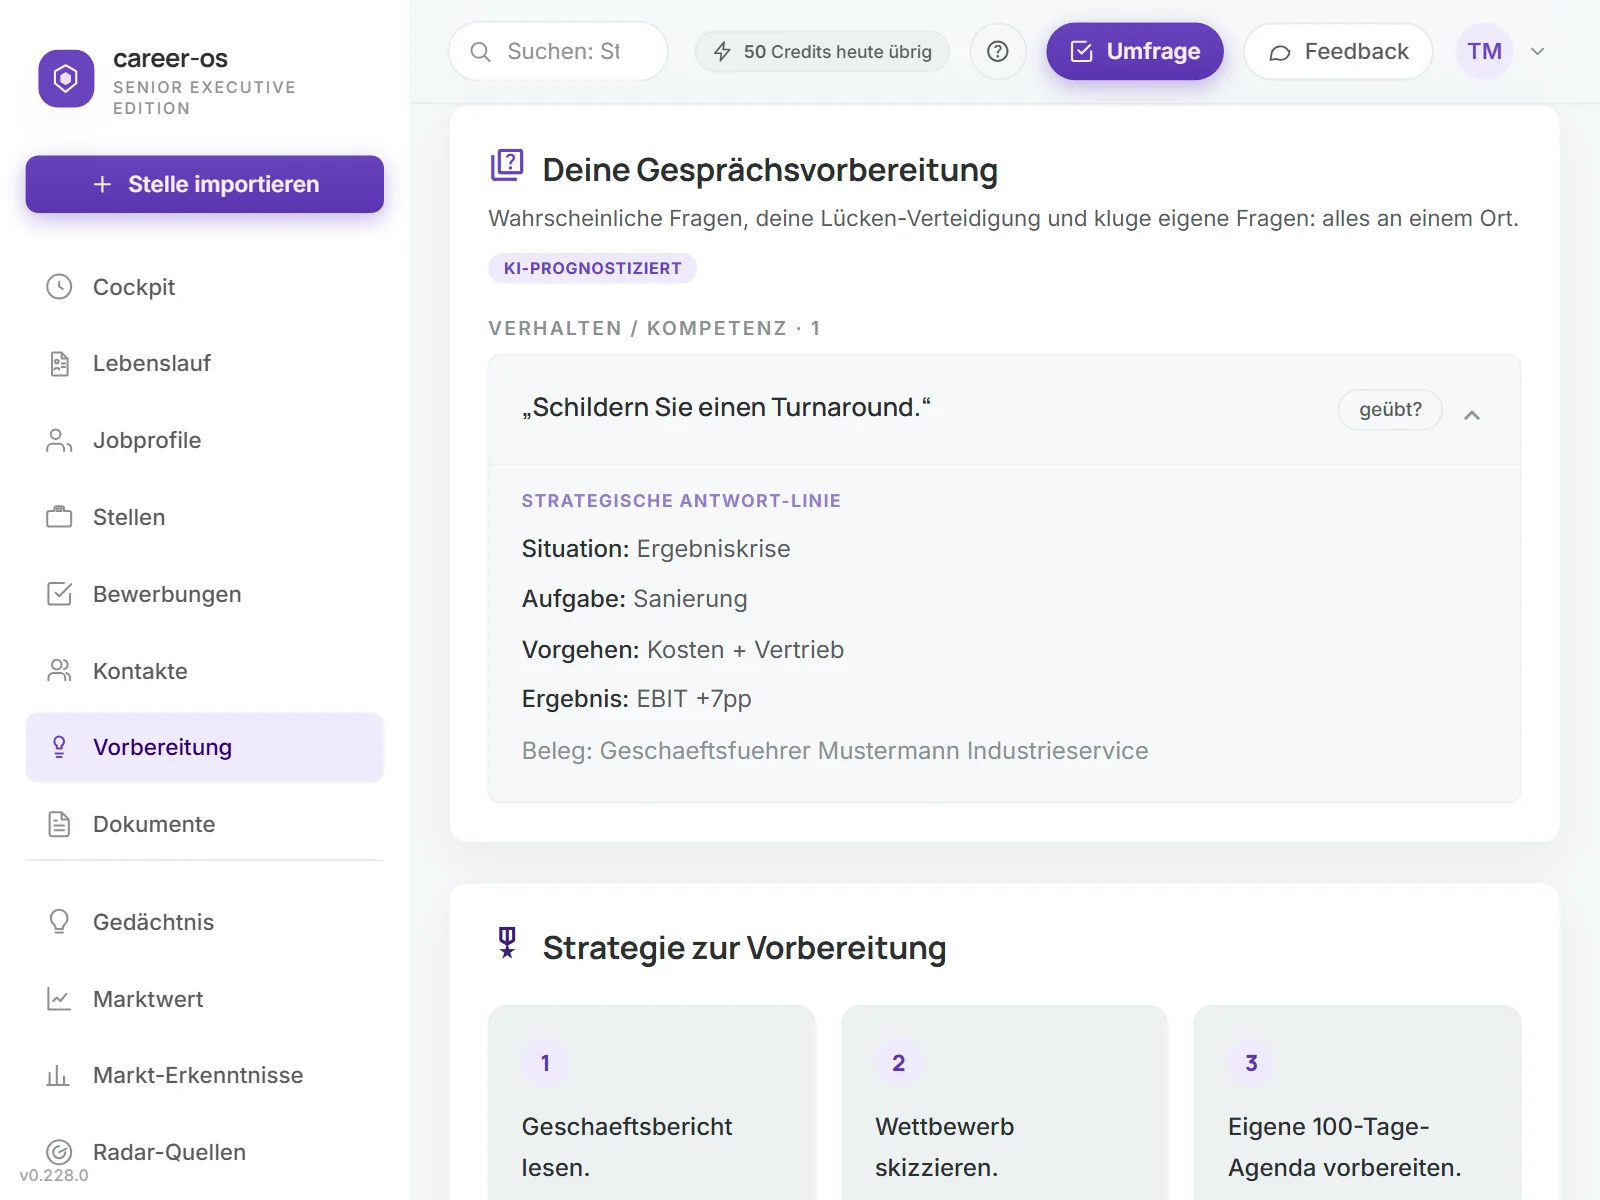Collapse the Turnaround question with the chevron
The image size is (1600, 1200).
click(1472, 414)
